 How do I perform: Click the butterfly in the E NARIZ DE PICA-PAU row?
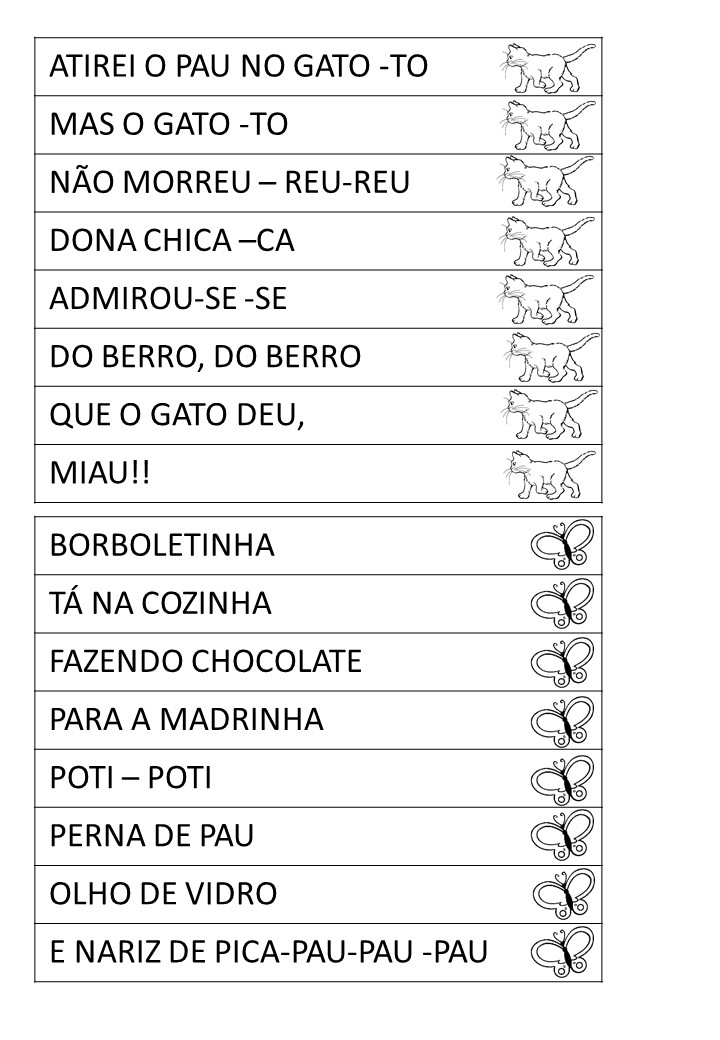[x=562, y=952]
